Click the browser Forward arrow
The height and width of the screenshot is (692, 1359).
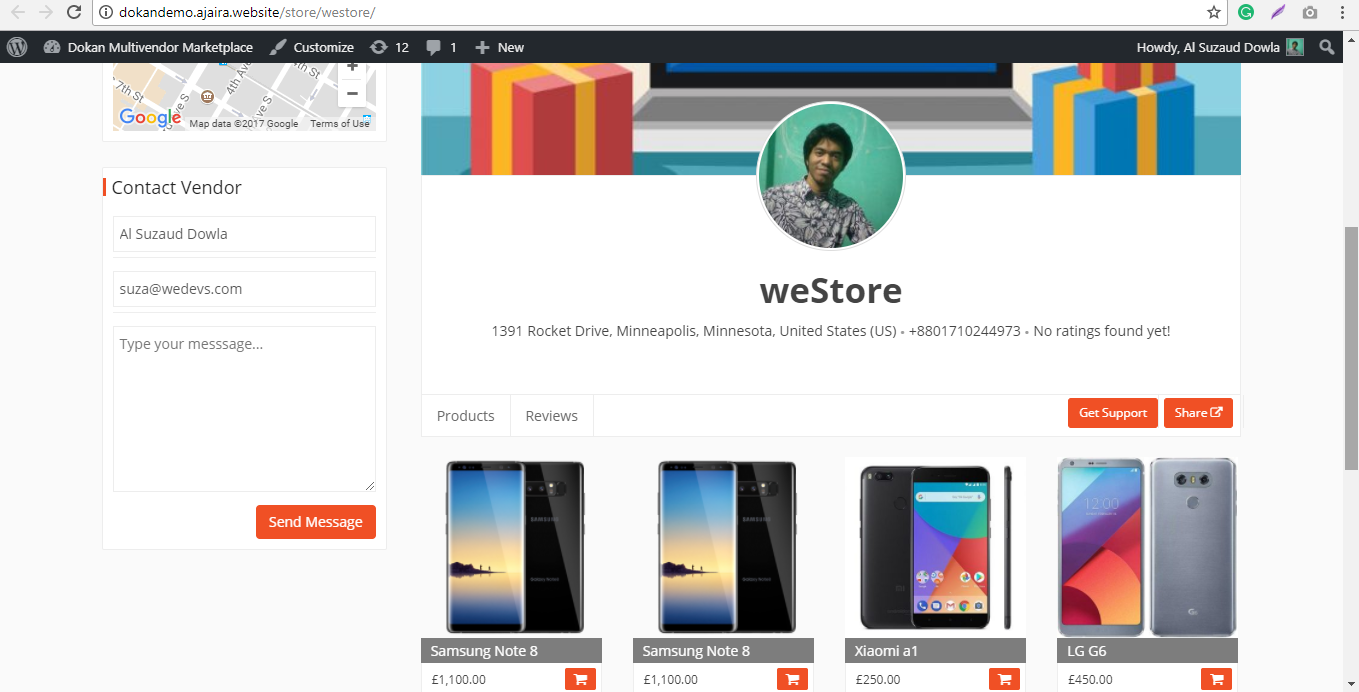(x=46, y=13)
